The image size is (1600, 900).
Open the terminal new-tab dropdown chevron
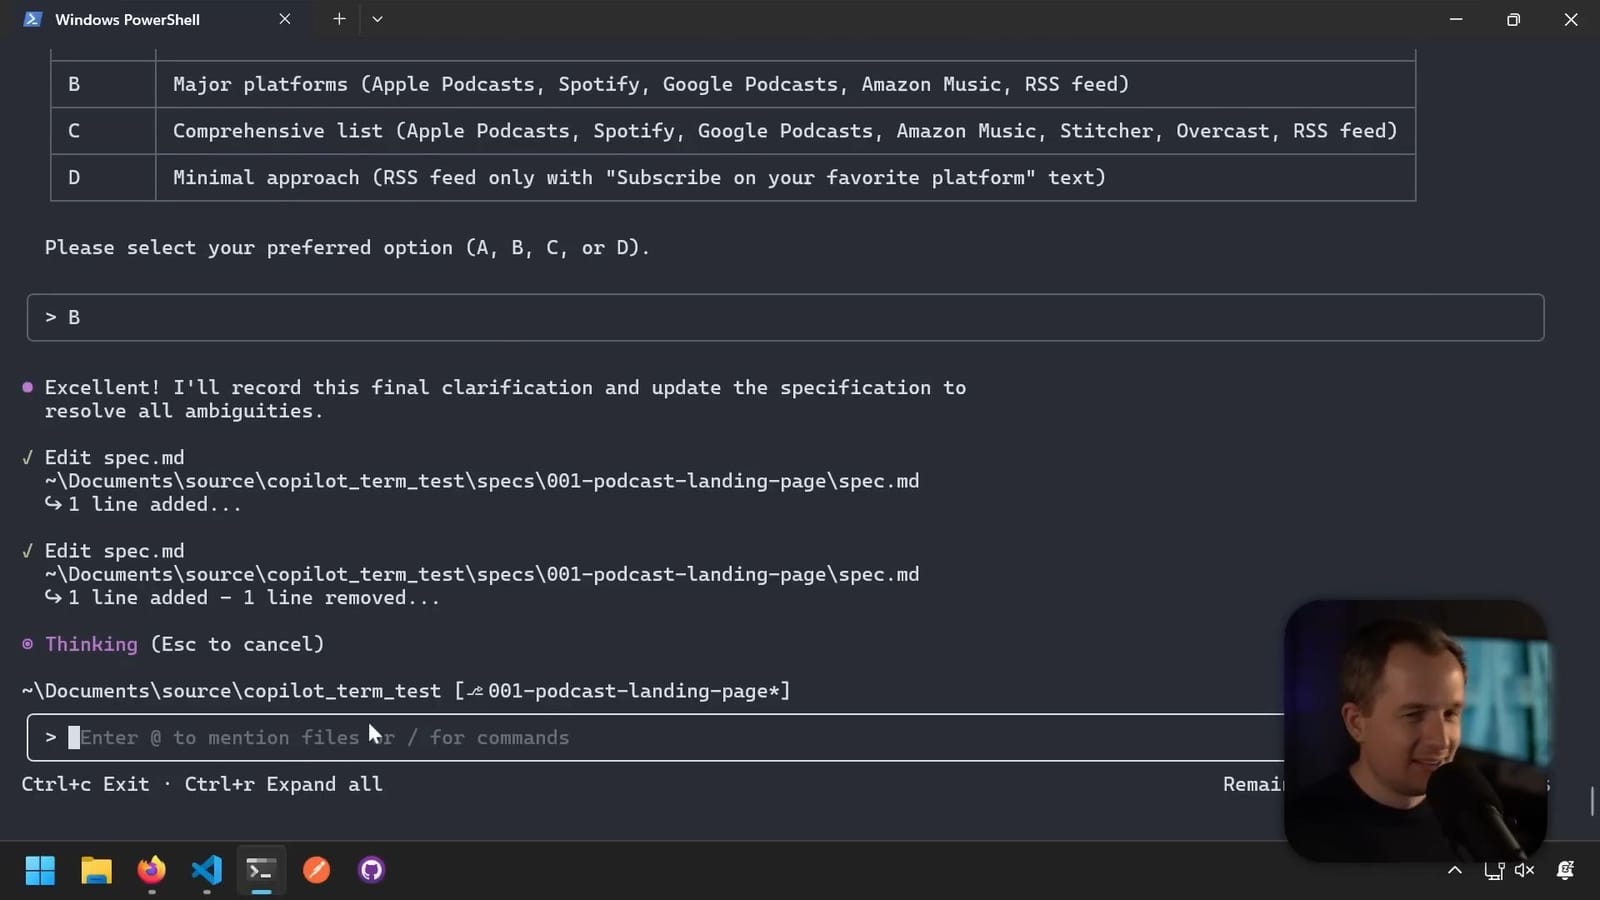[x=377, y=18]
